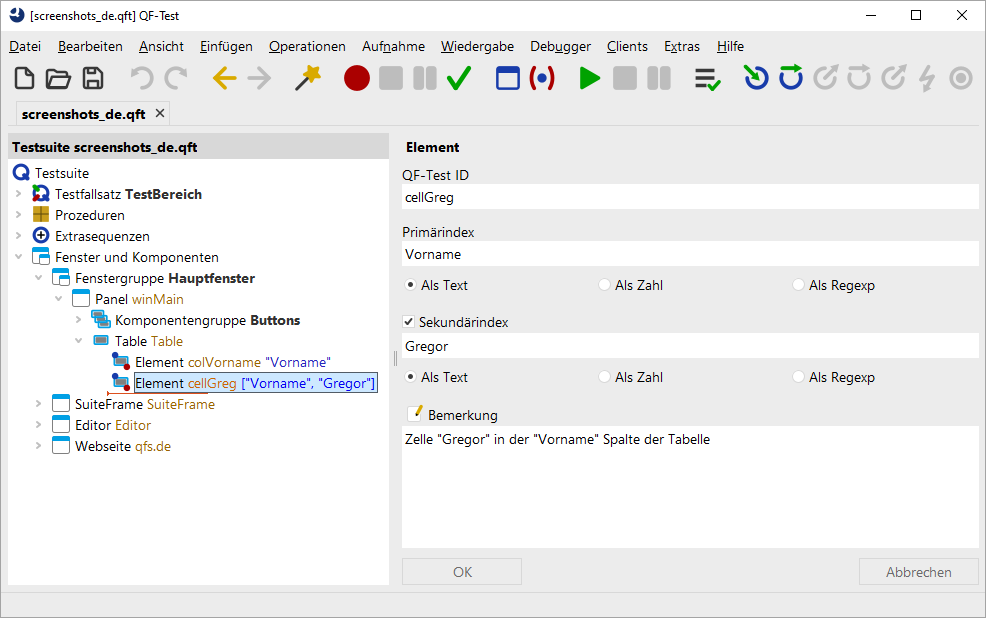The image size is (986, 618).
Task: Open a test suite with folder icon
Action: (x=58, y=79)
